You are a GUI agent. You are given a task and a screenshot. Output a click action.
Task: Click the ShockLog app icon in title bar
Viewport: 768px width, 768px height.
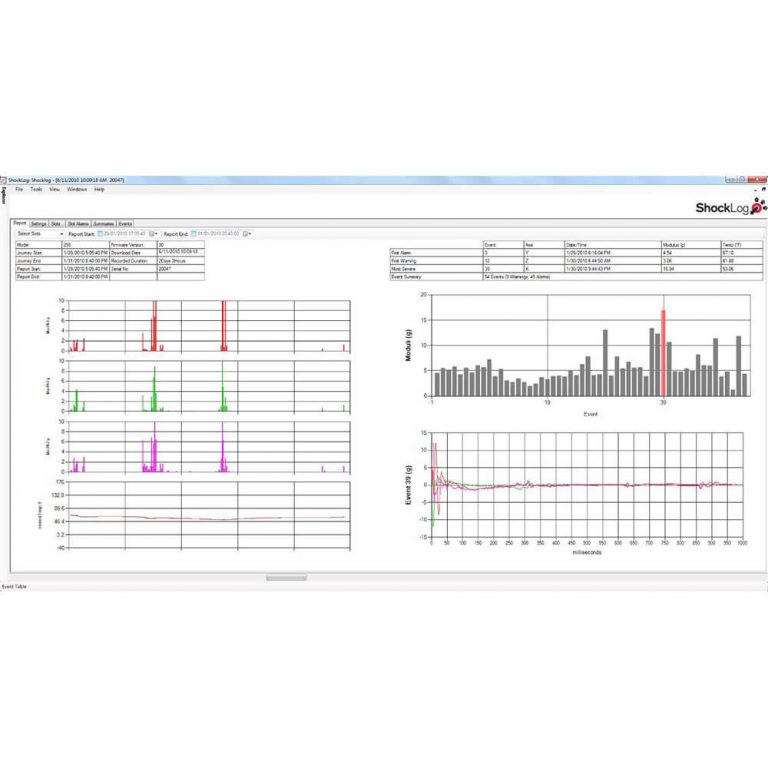tap(3, 180)
